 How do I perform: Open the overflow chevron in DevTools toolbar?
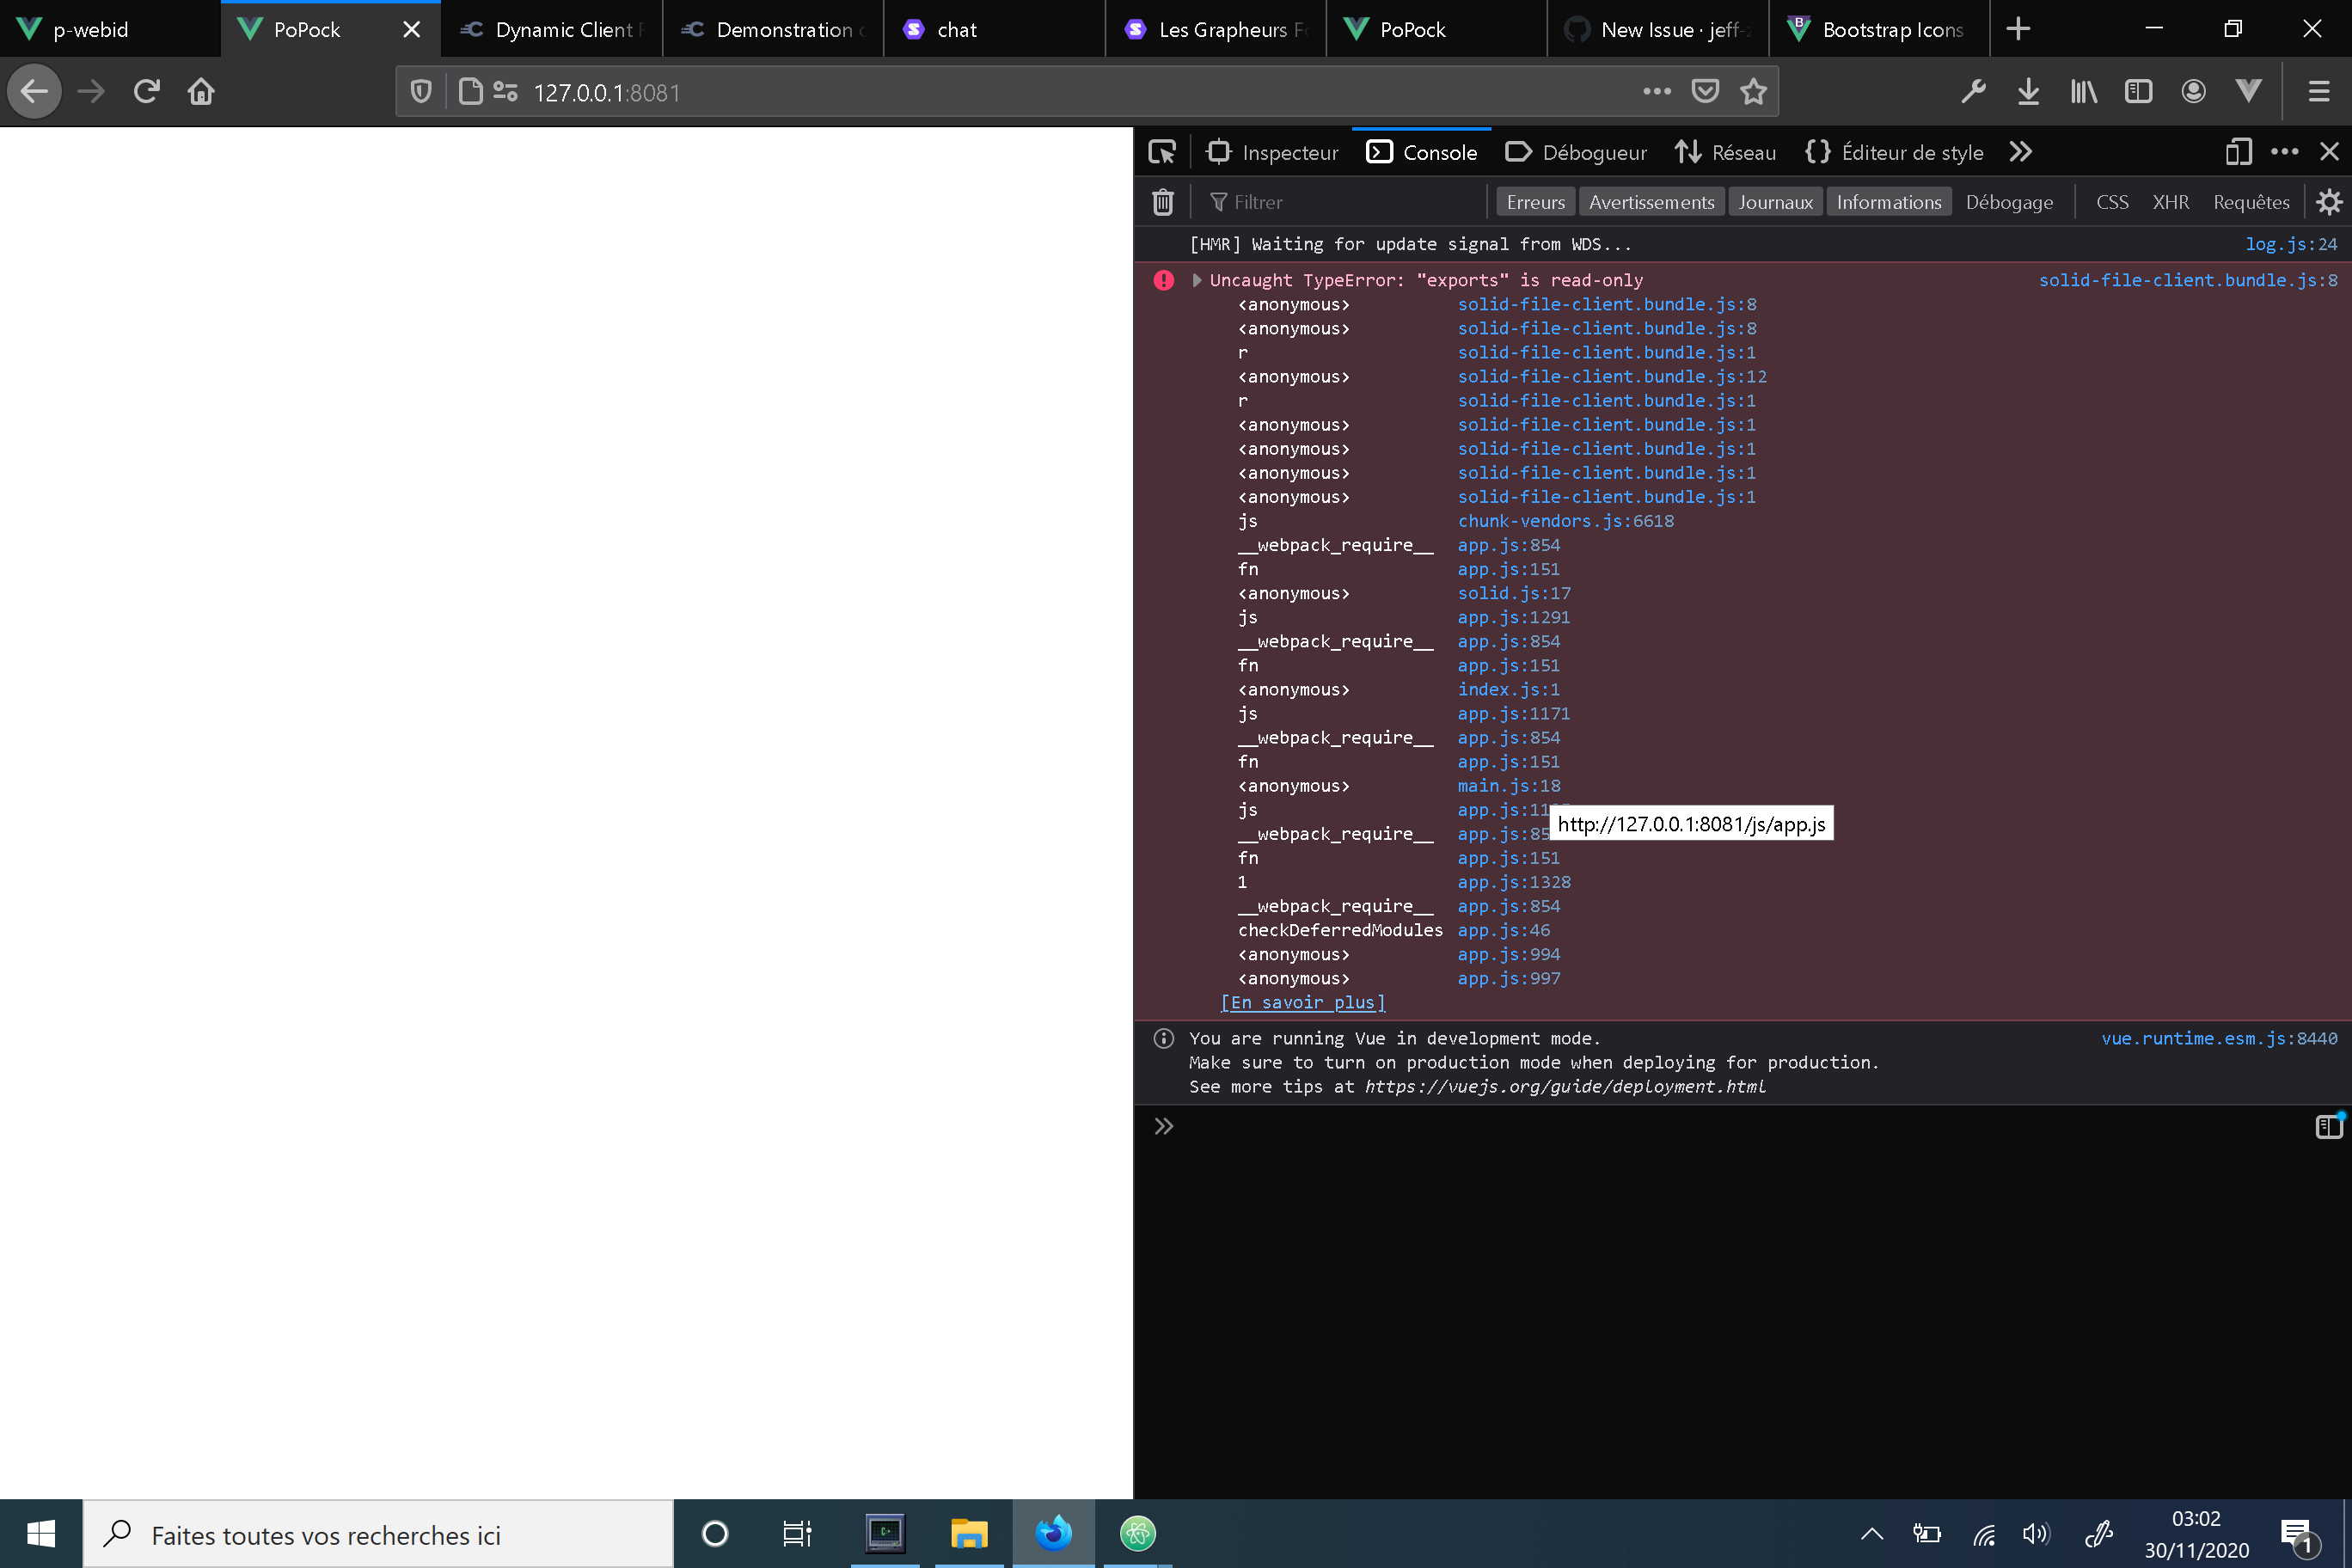(x=2020, y=151)
